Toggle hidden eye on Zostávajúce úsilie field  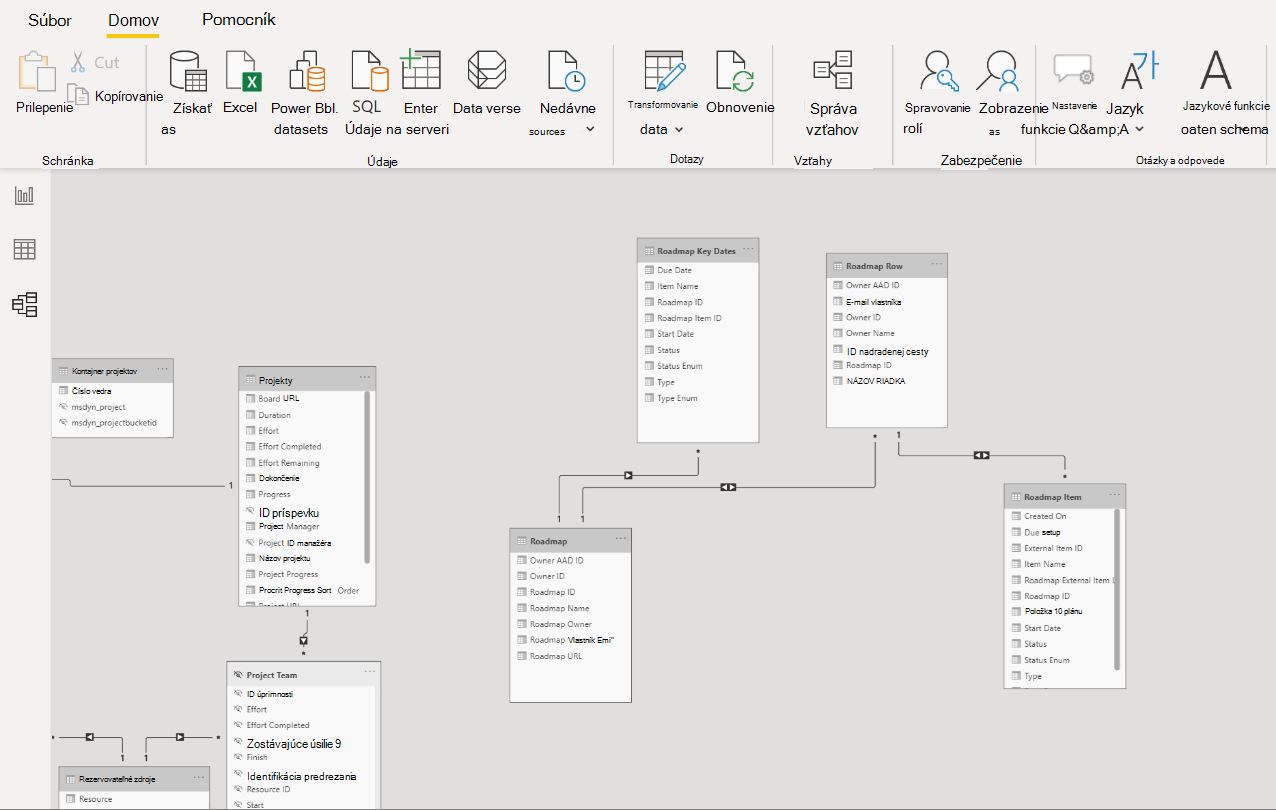[x=238, y=743]
